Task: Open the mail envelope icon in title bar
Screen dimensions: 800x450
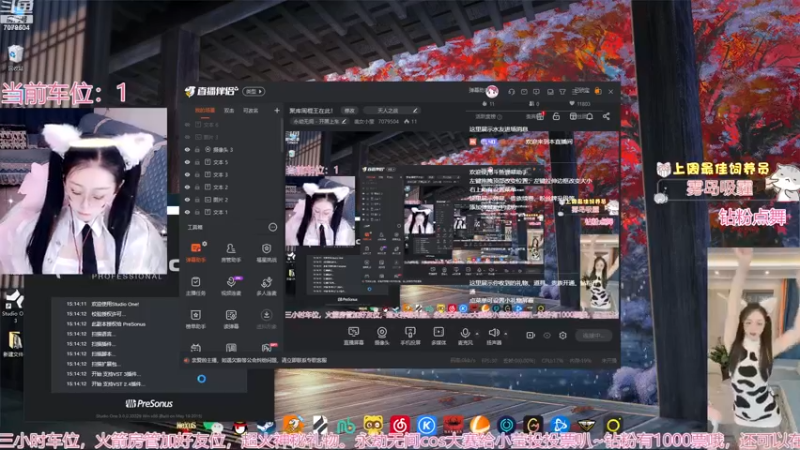Action: (x=524, y=91)
